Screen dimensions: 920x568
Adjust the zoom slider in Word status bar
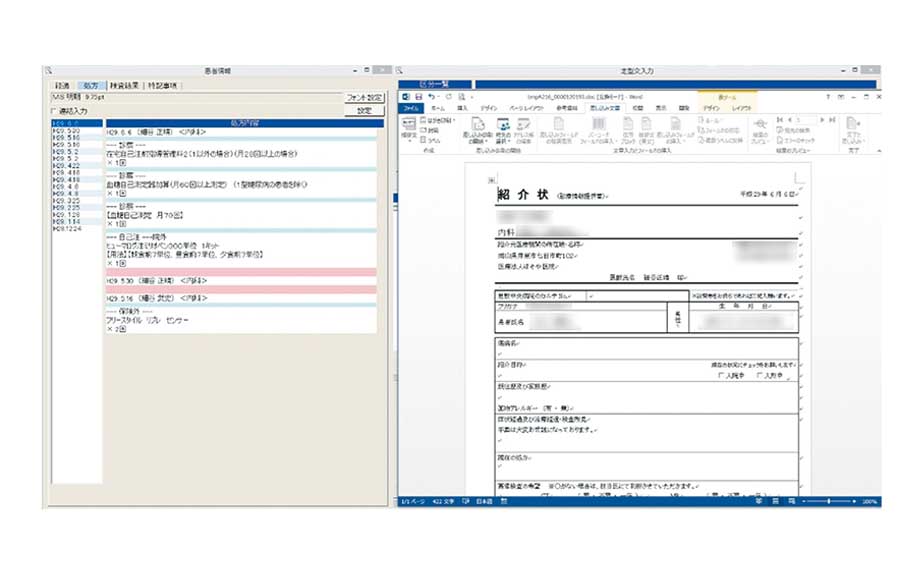pyautogui.click(x=830, y=501)
